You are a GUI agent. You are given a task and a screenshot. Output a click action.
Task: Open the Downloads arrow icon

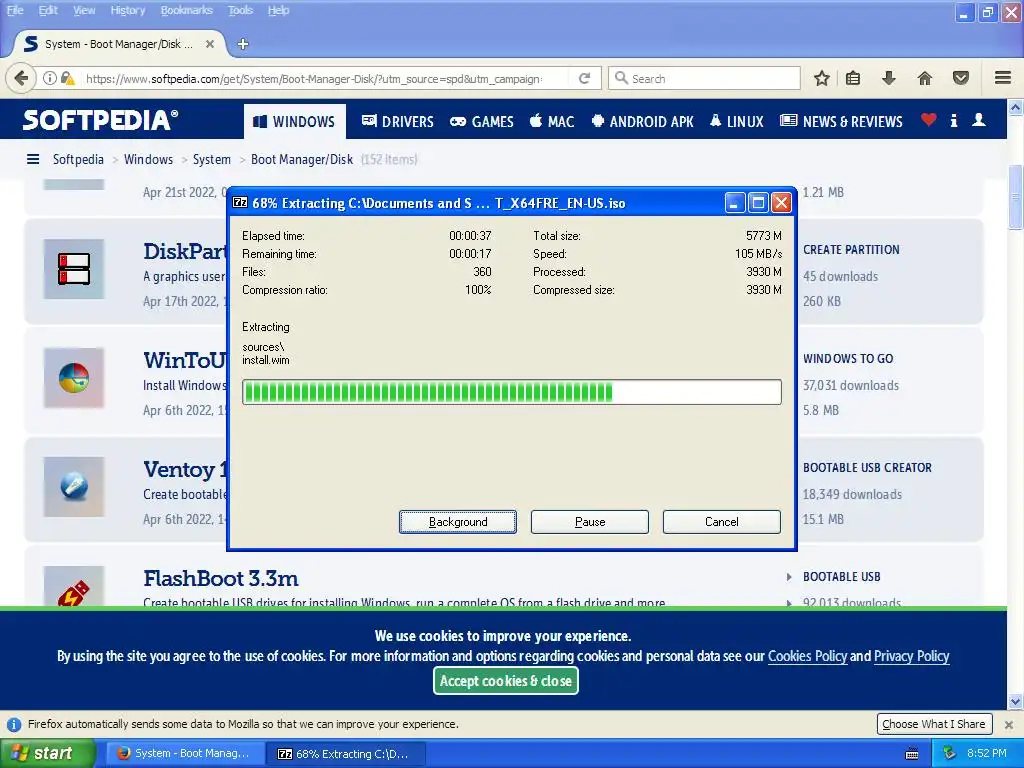[x=888, y=78]
